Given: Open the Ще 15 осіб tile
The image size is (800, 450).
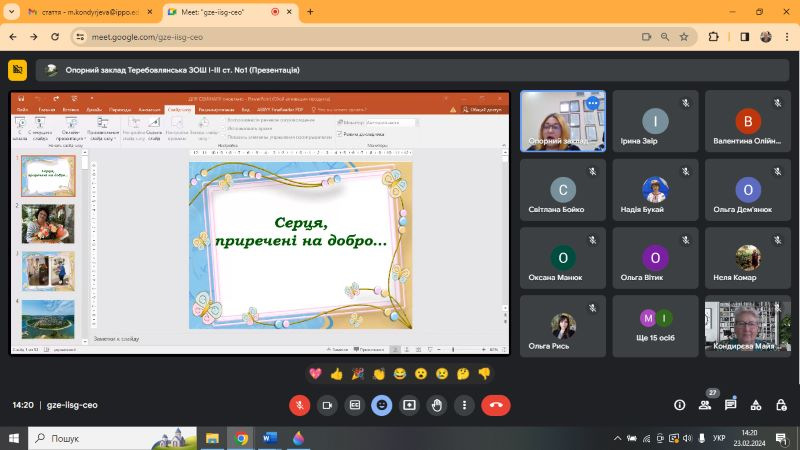Looking at the screenshot, I should click(x=655, y=326).
